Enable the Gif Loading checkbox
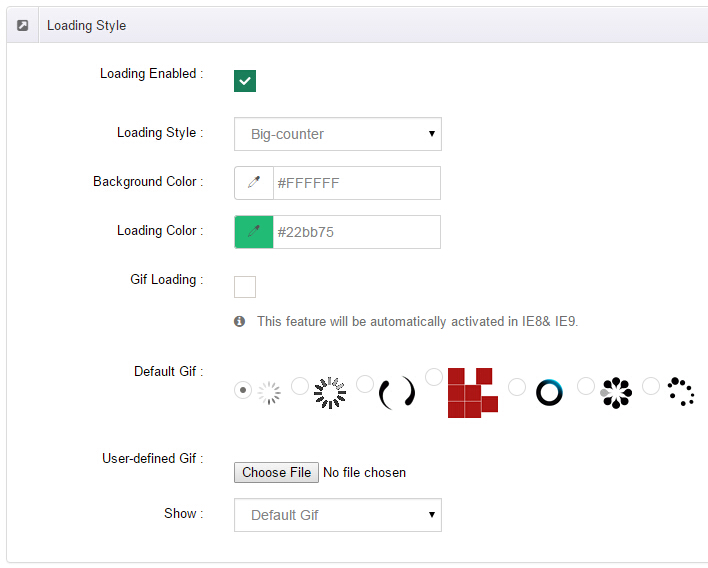 [245, 287]
